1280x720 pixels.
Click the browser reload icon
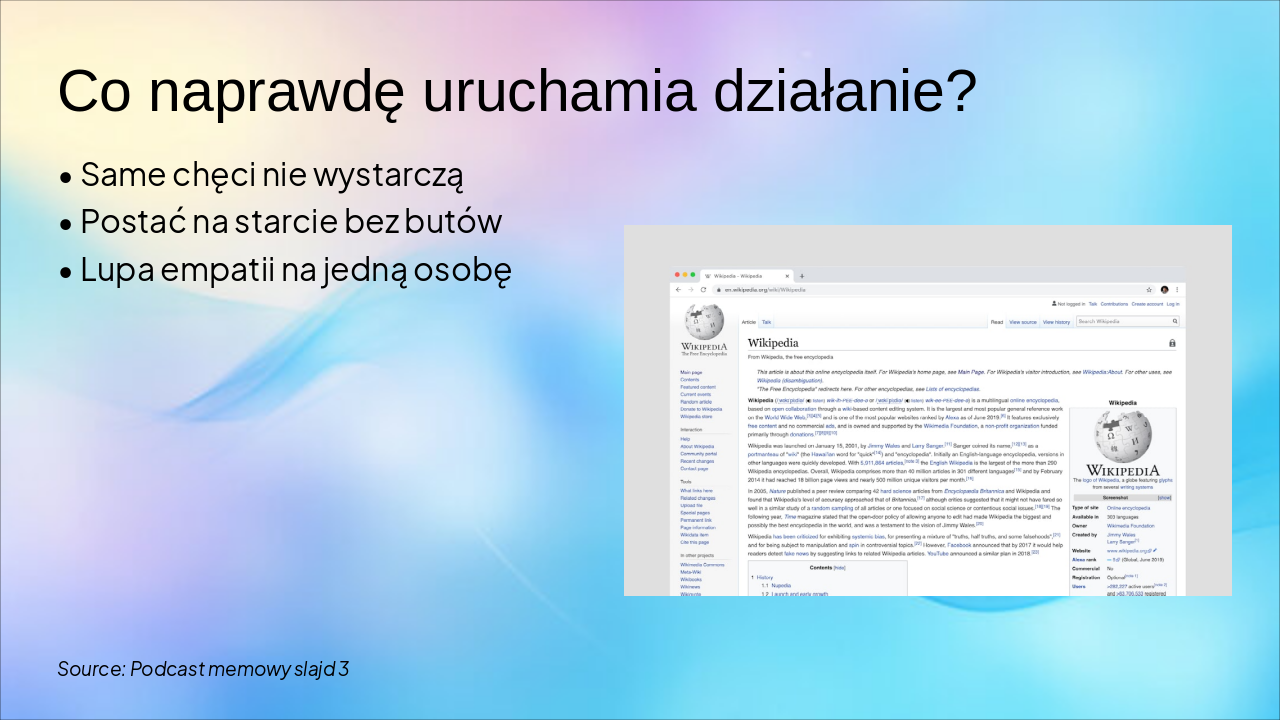pyautogui.click(x=702, y=288)
